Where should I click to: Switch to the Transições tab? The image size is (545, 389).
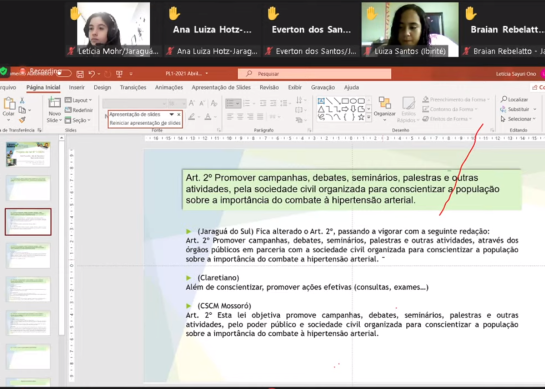coord(133,87)
